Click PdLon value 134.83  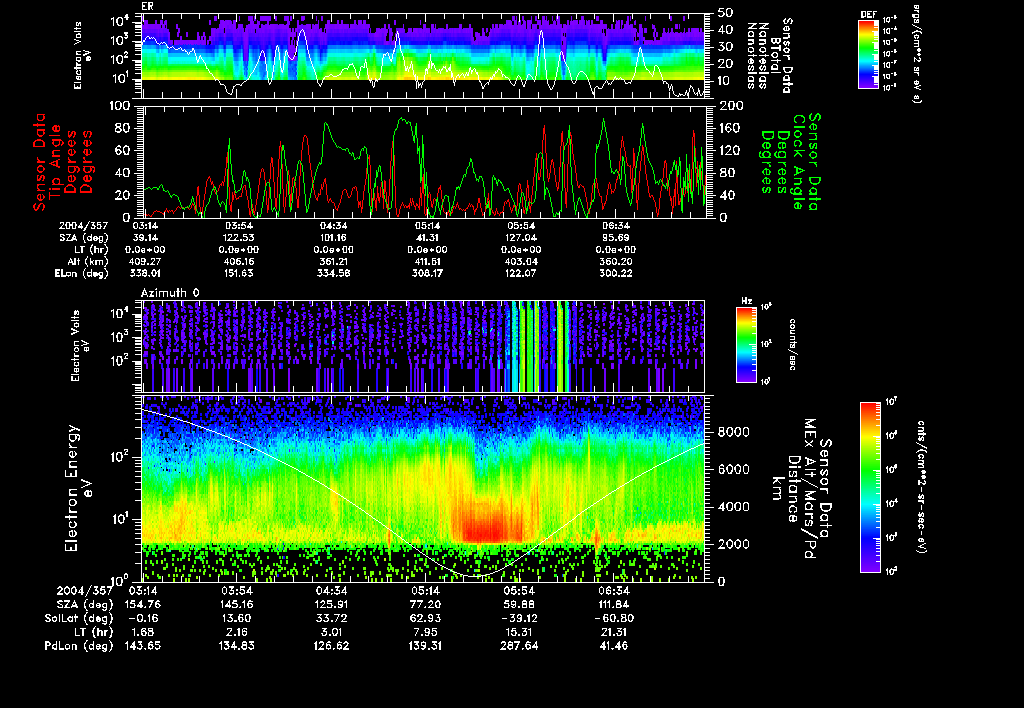(x=236, y=645)
